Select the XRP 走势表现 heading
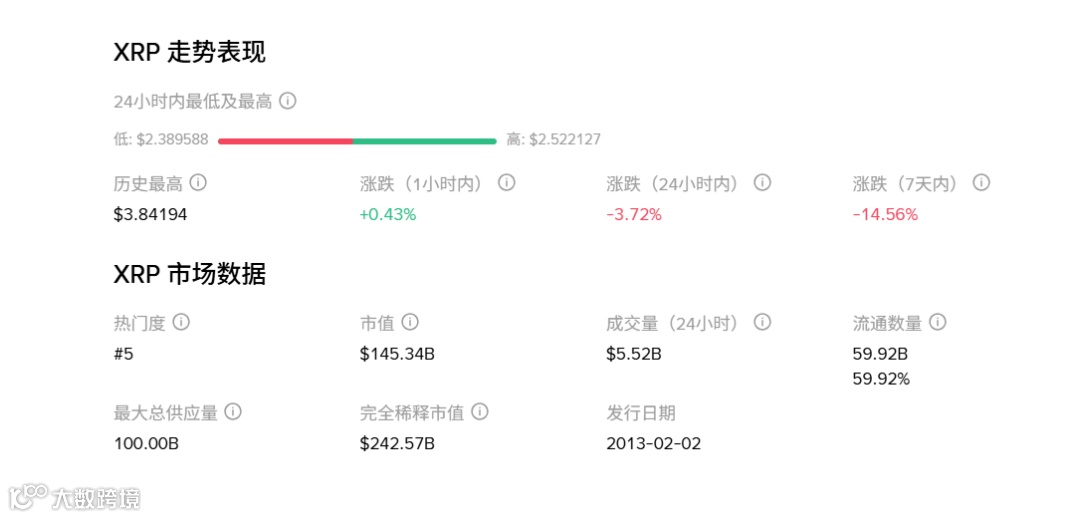The height and width of the screenshot is (518, 1080). (x=190, y=52)
